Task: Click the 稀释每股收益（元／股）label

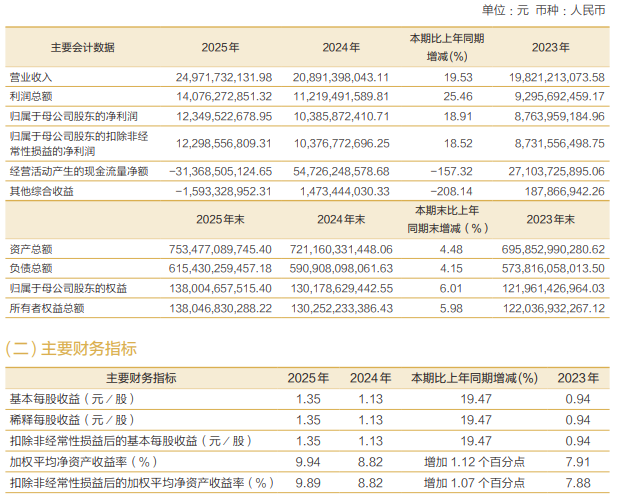Action: click(x=72, y=420)
